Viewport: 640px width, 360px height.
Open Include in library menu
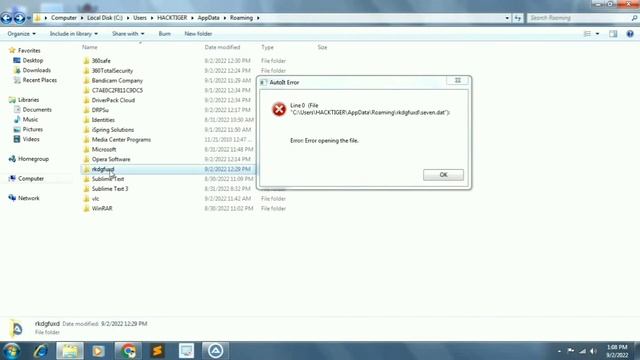(x=73, y=34)
